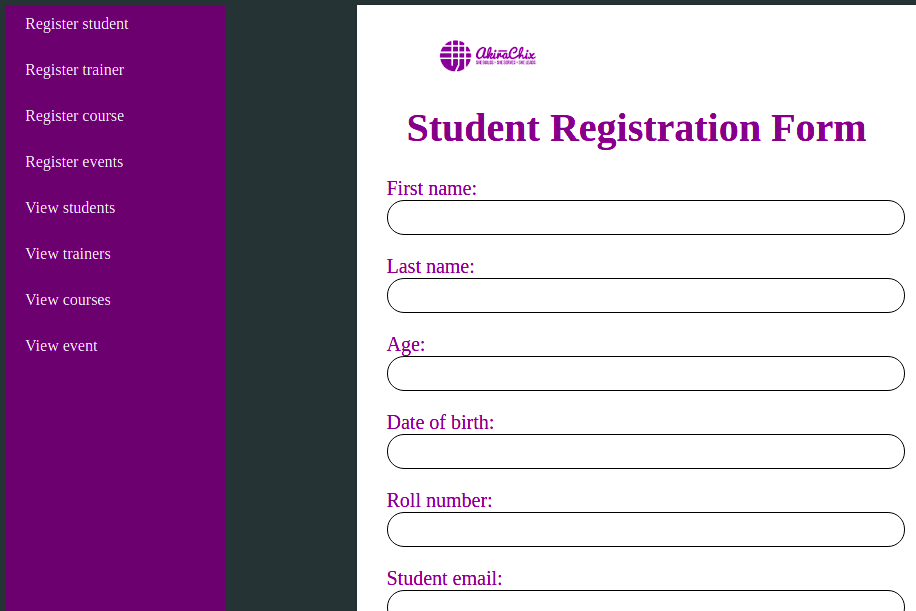Image resolution: width=916 pixels, height=611 pixels.
Task: Select the Age input box
Action: 645,374
